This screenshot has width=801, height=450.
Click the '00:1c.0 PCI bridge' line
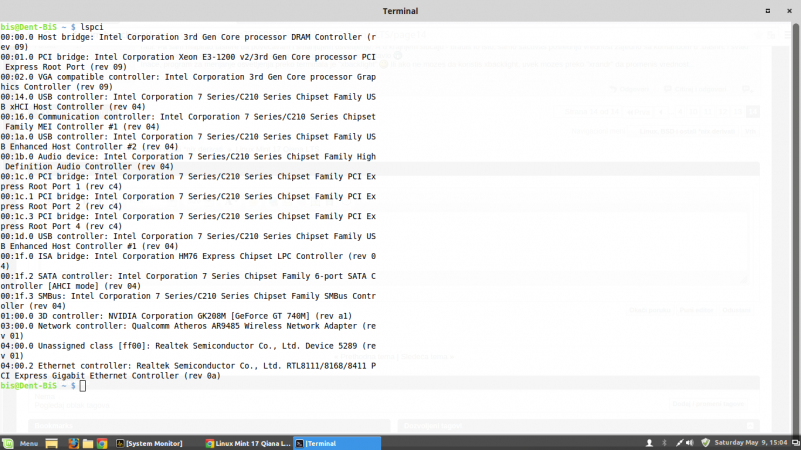[x=188, y=181]
